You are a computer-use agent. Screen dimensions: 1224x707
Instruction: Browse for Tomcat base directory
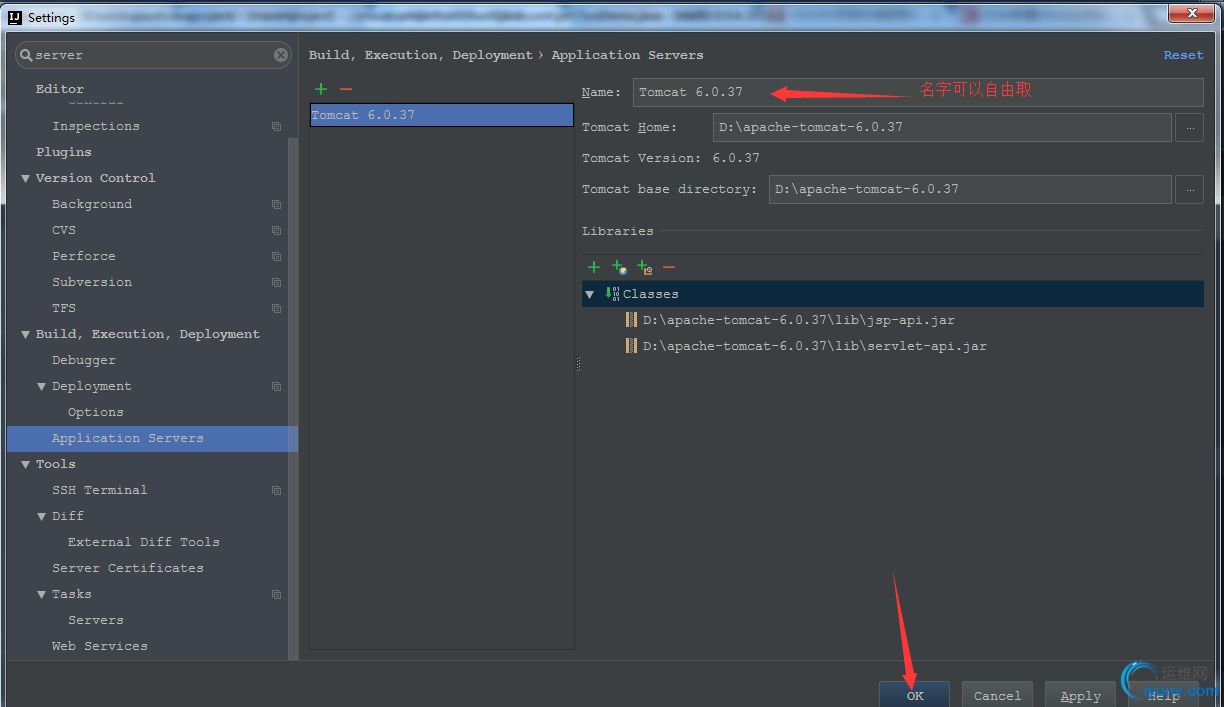(x=1189, y=189)
